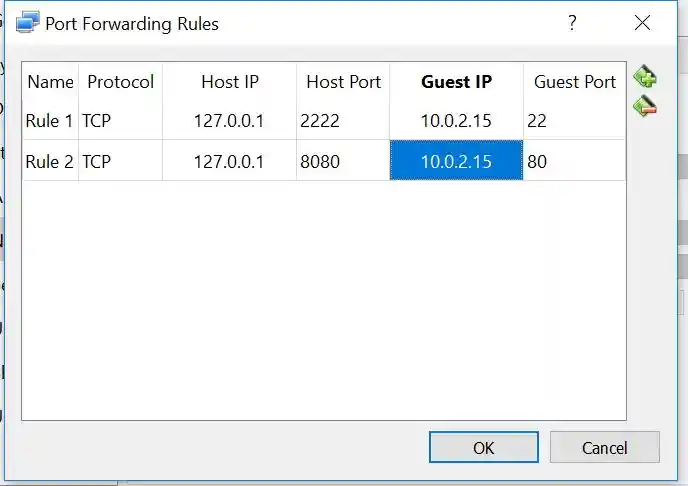Click the Host Port column header

(x=343, y=82)
